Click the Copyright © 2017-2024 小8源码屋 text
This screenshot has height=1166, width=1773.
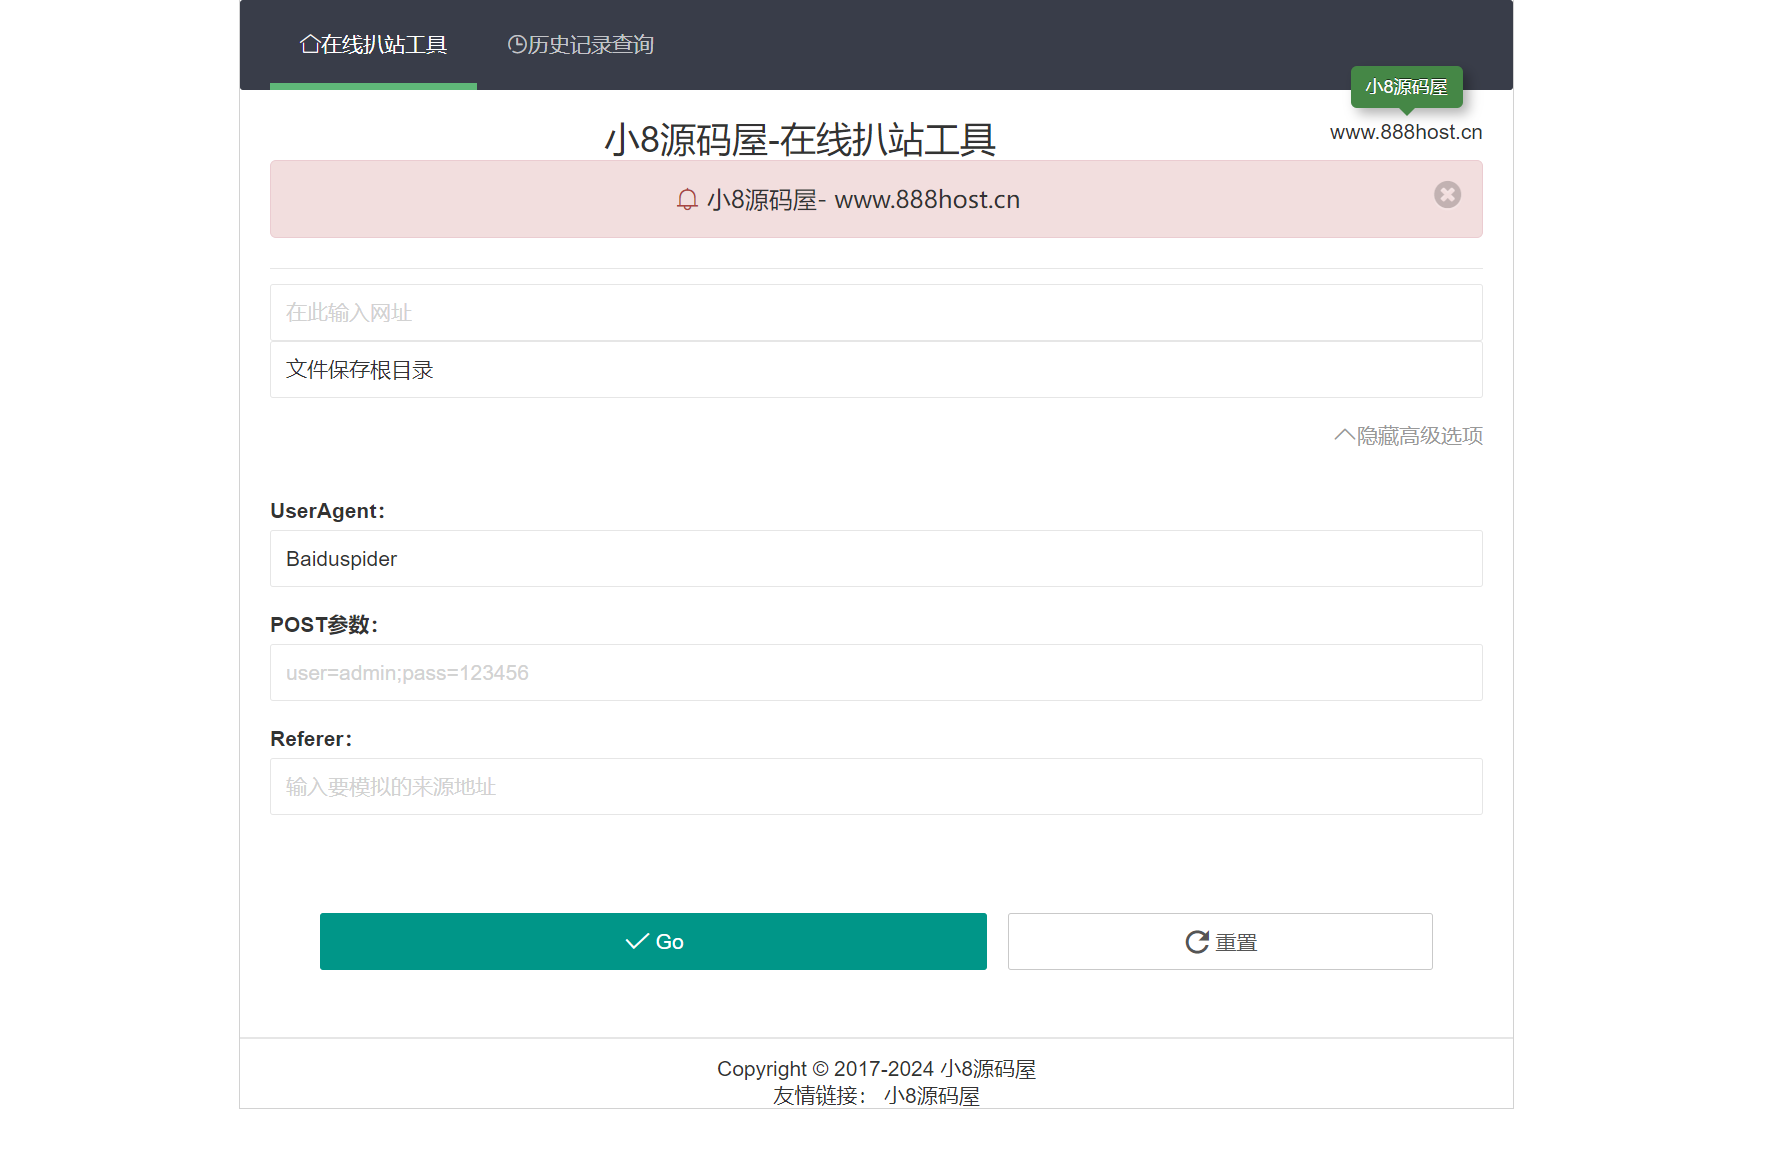coord(876,1069)
